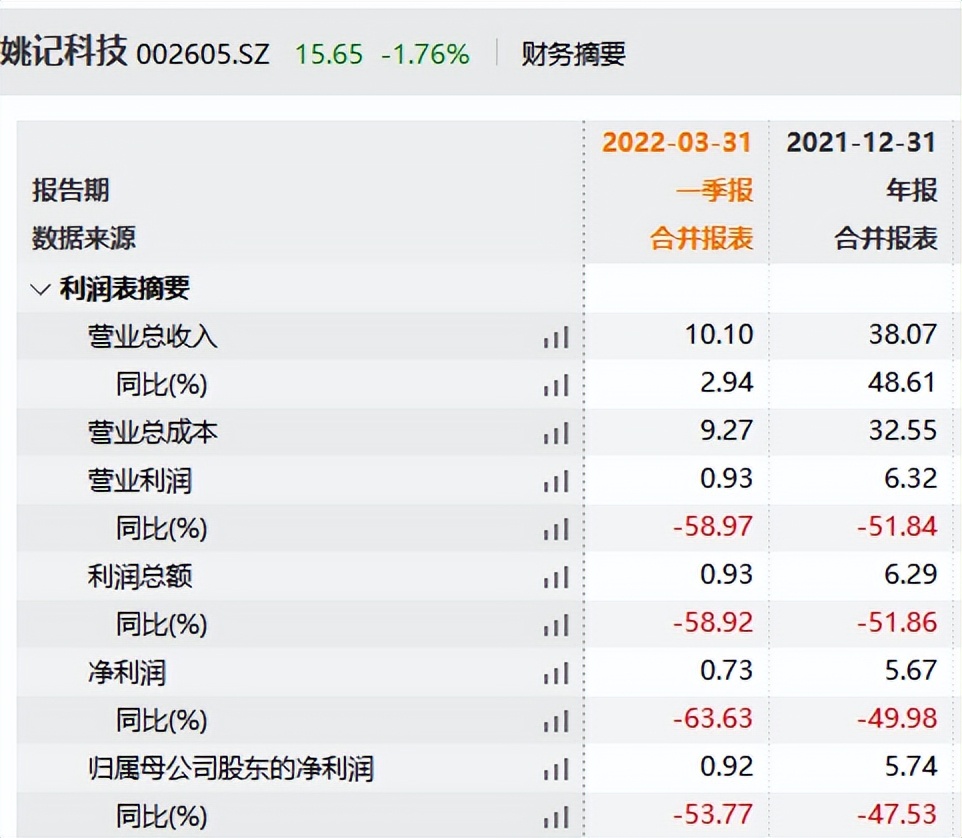
Task: Click operating profit value 6.32
Action: [910, 479]
